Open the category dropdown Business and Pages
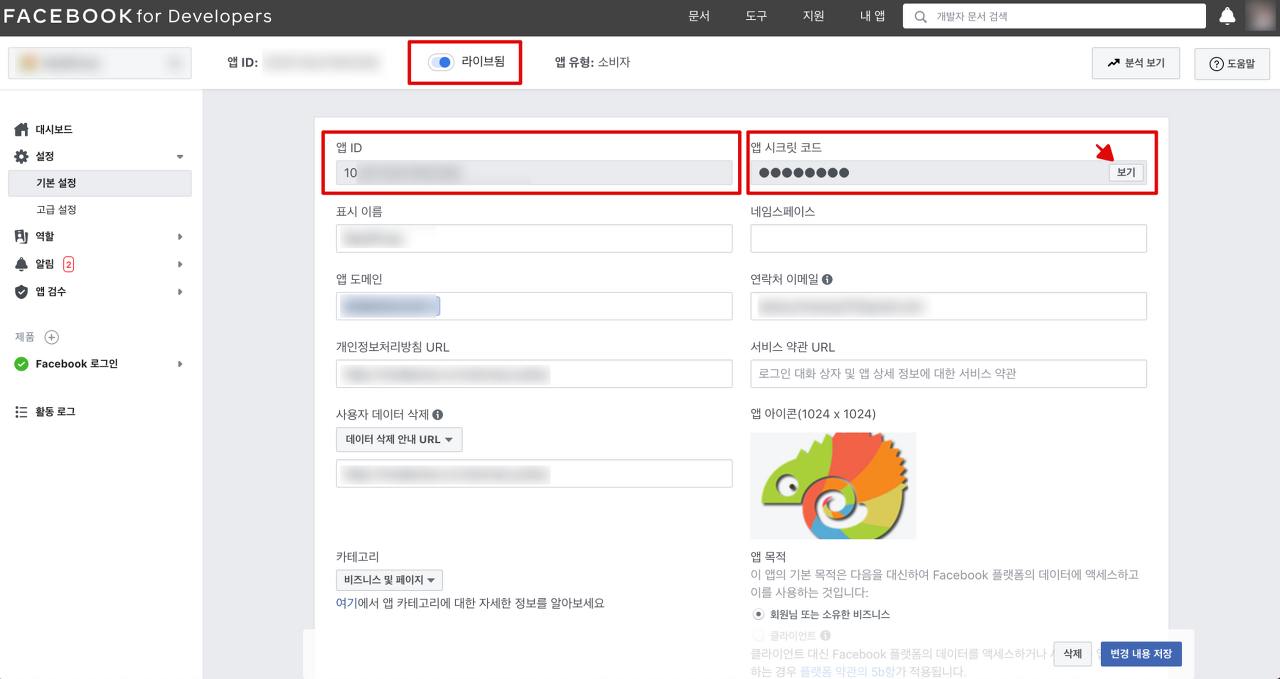 390,581
